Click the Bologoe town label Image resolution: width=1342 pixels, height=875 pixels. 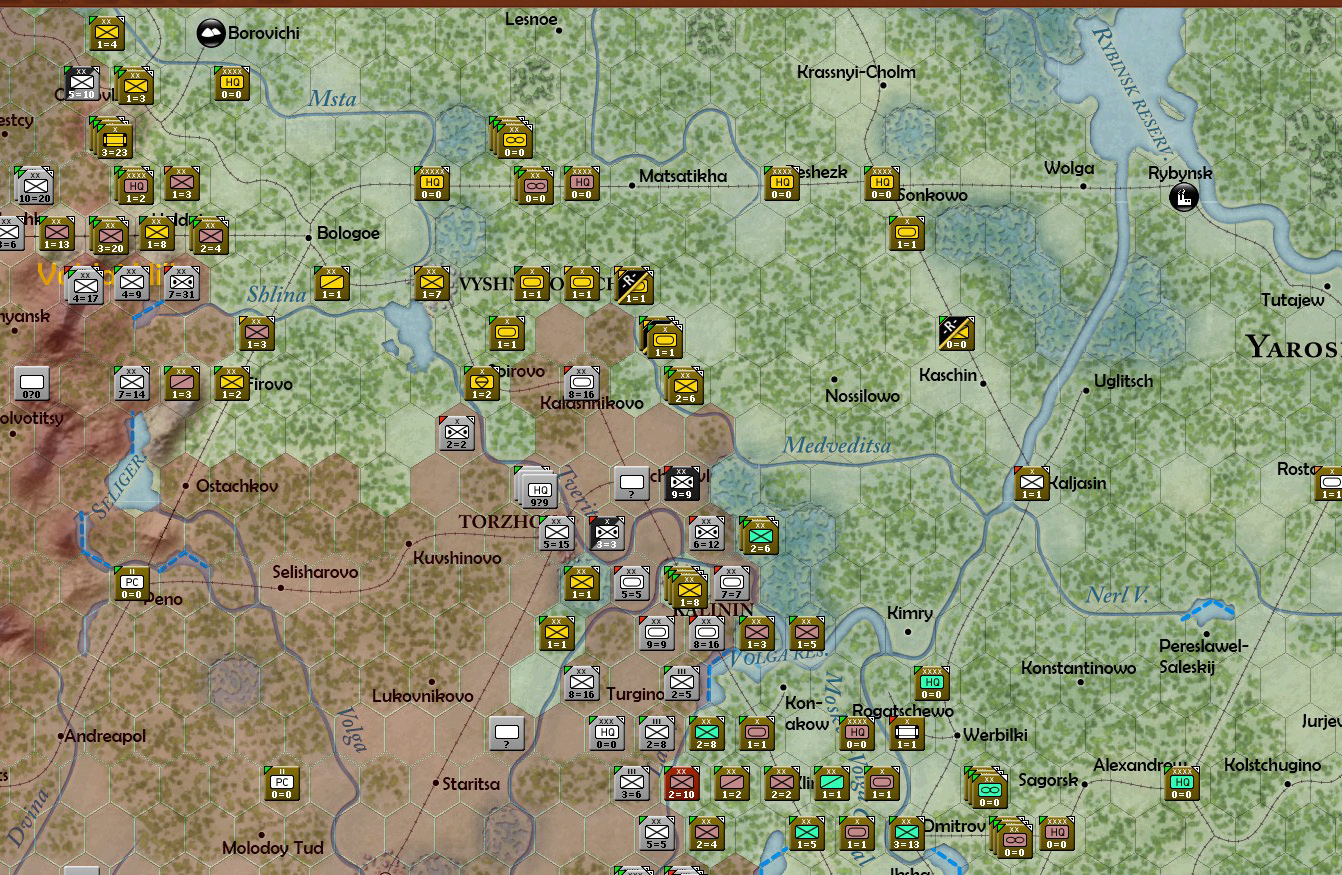(348, 234)
